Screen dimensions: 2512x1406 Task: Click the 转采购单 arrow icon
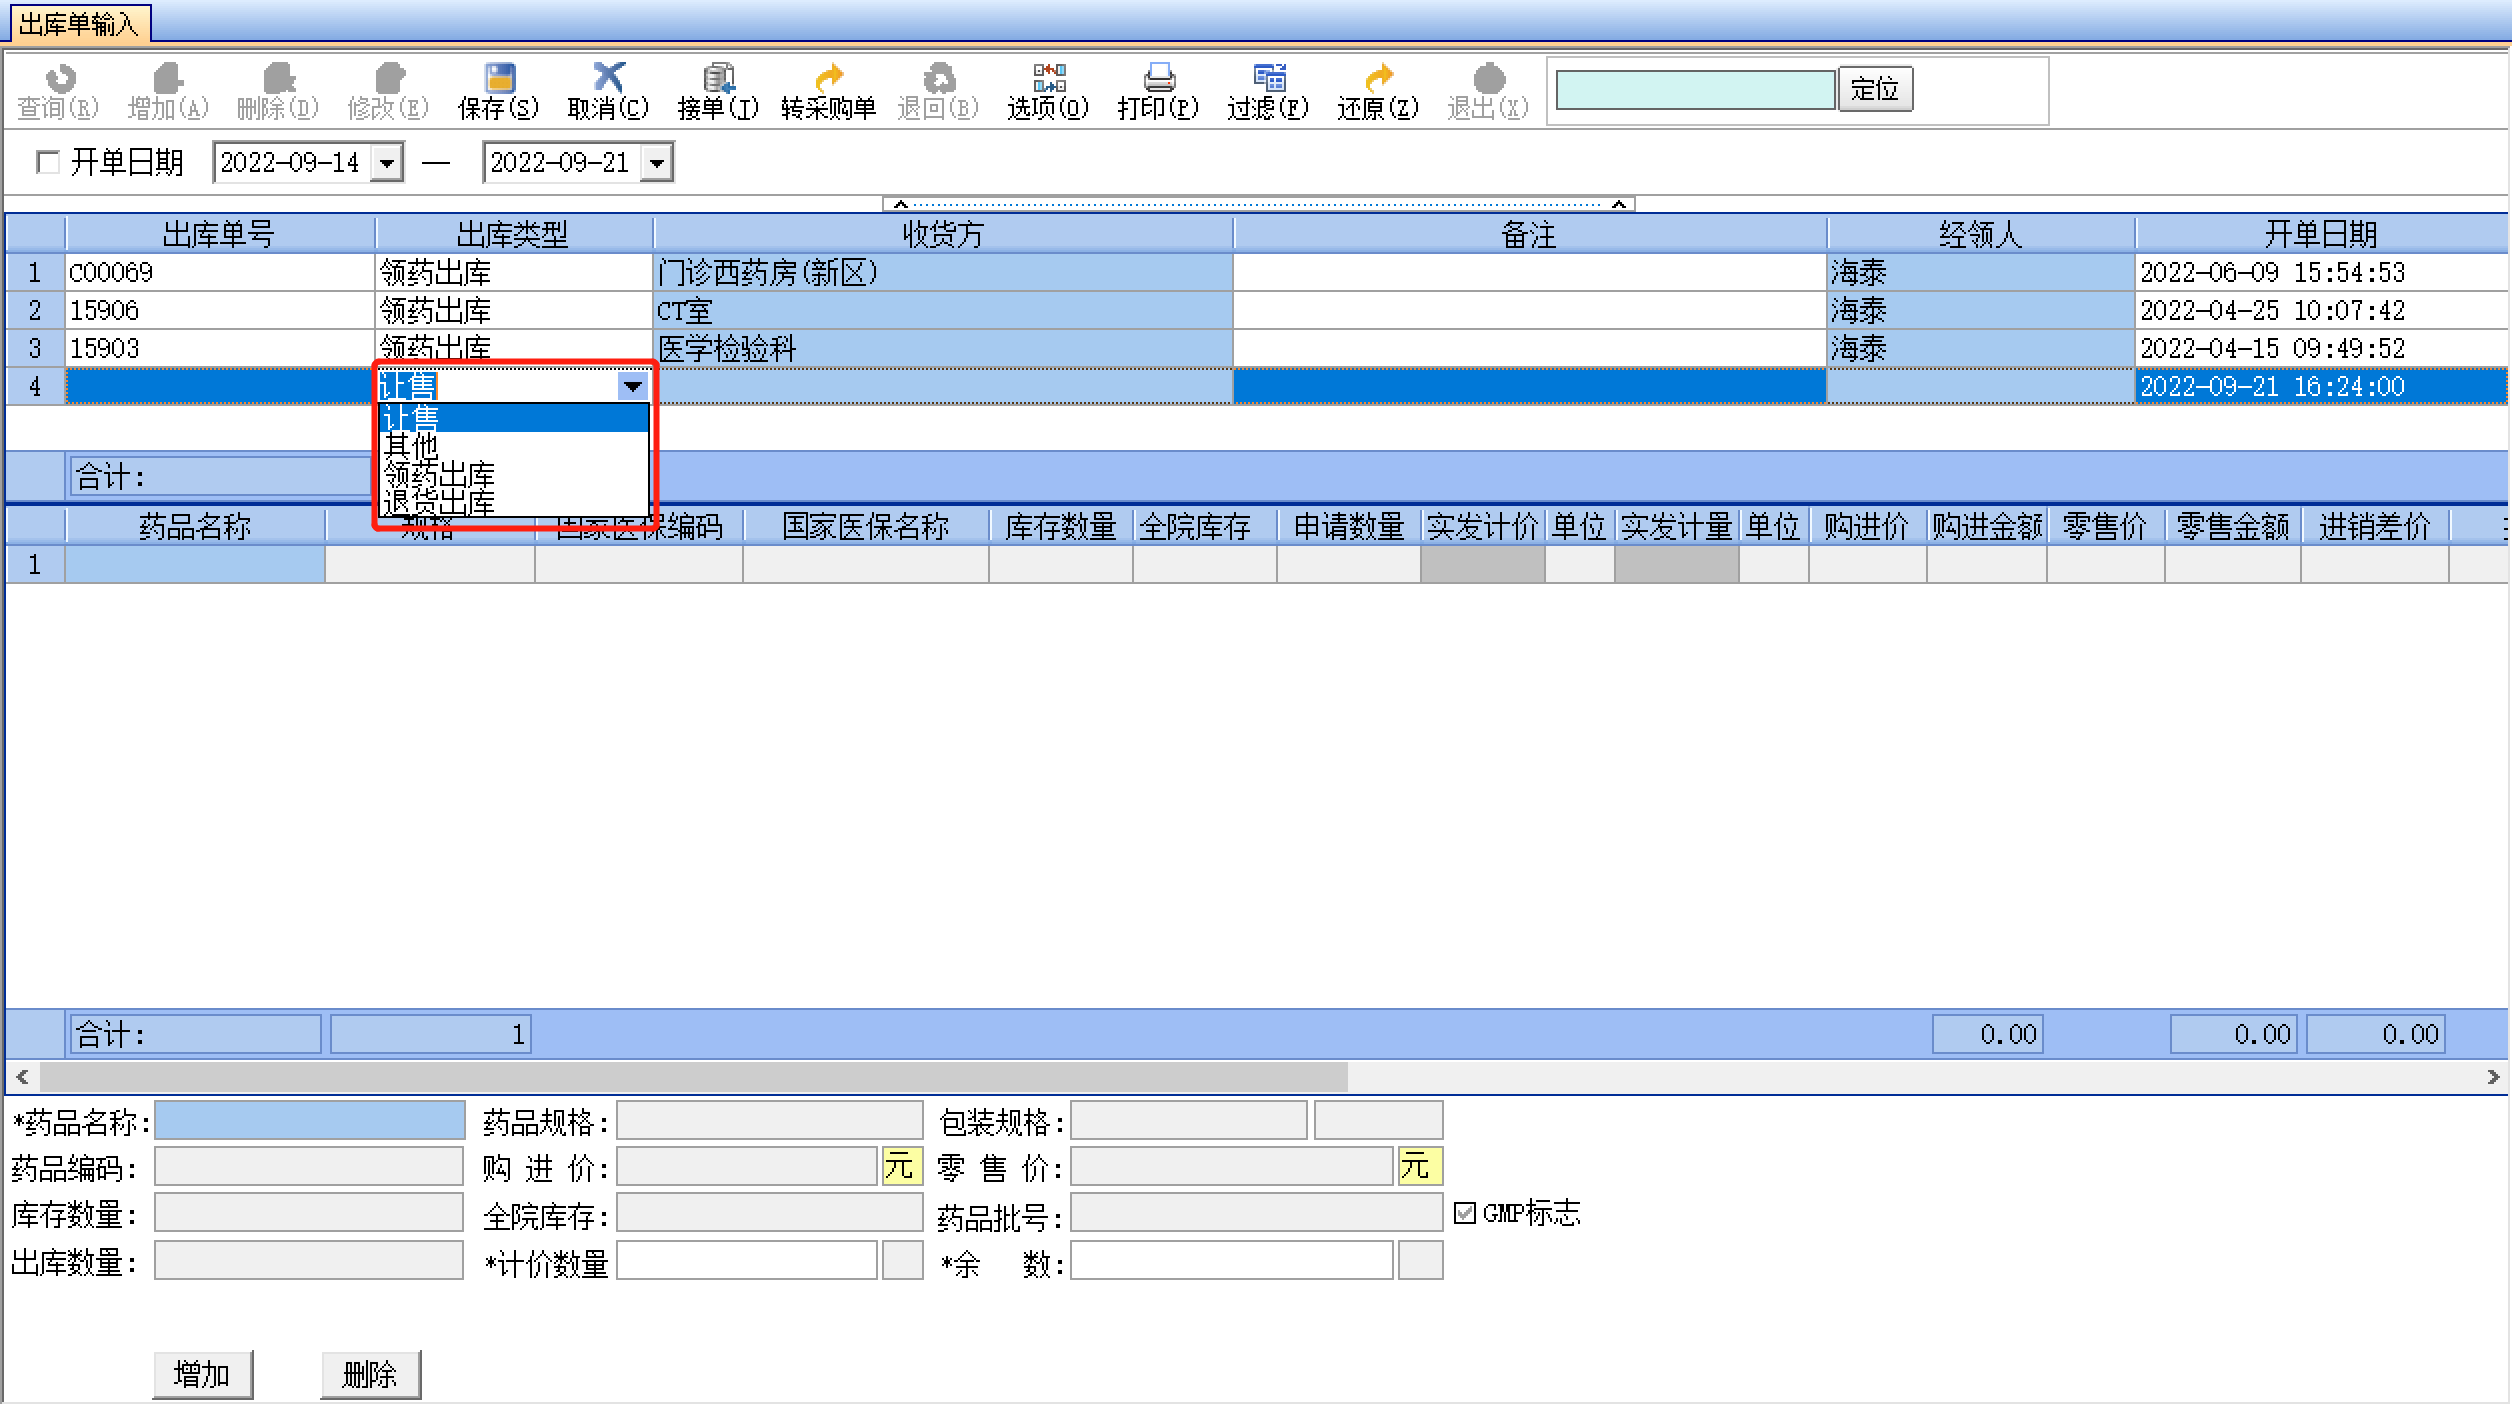point(828,79)
